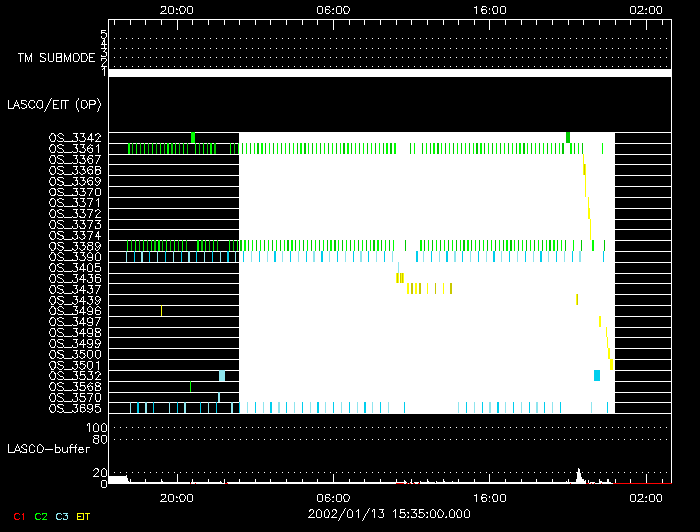The height and width of the screenshot is (532, 700).
Task: Choose the OS_3695 row label
Action: [x=75, y=408]
